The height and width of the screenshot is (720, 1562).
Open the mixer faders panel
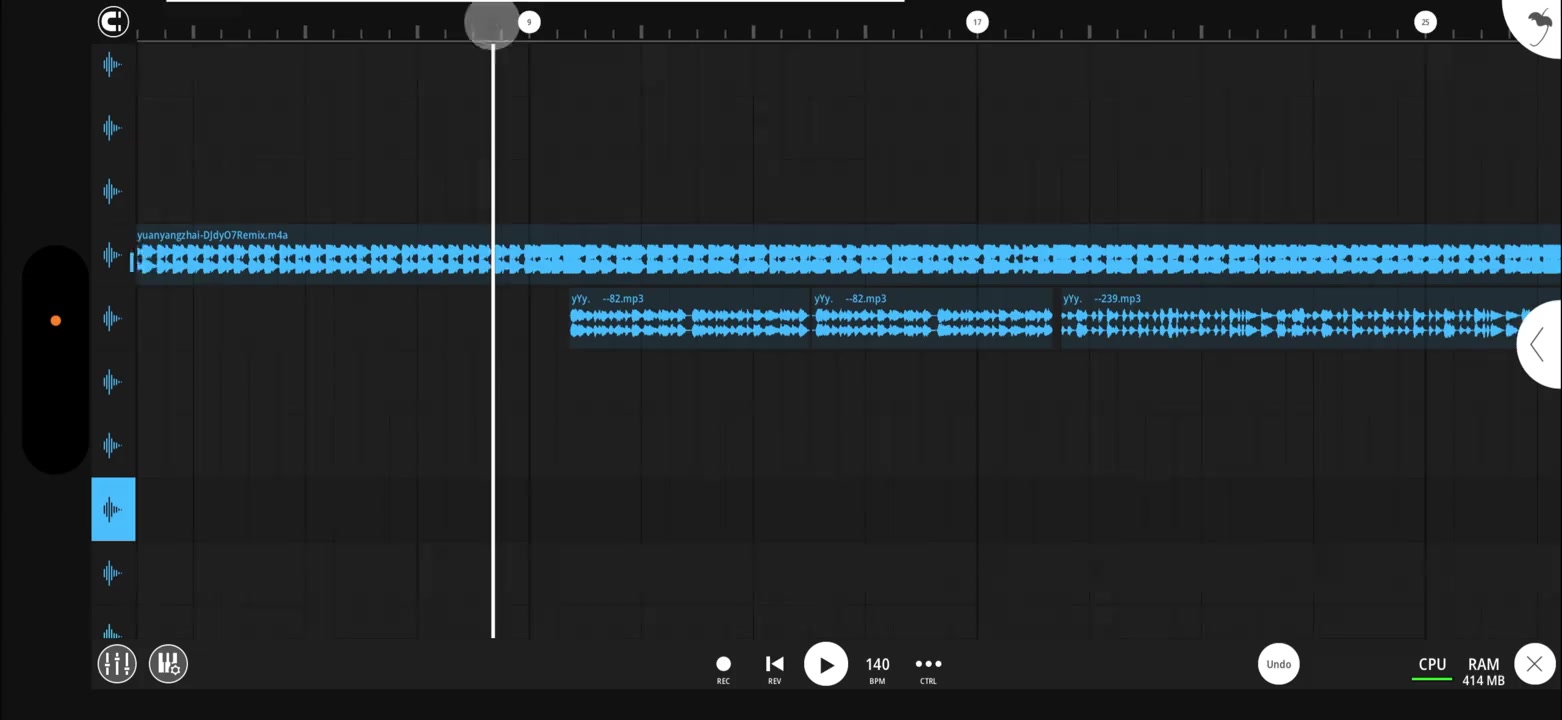117,663
